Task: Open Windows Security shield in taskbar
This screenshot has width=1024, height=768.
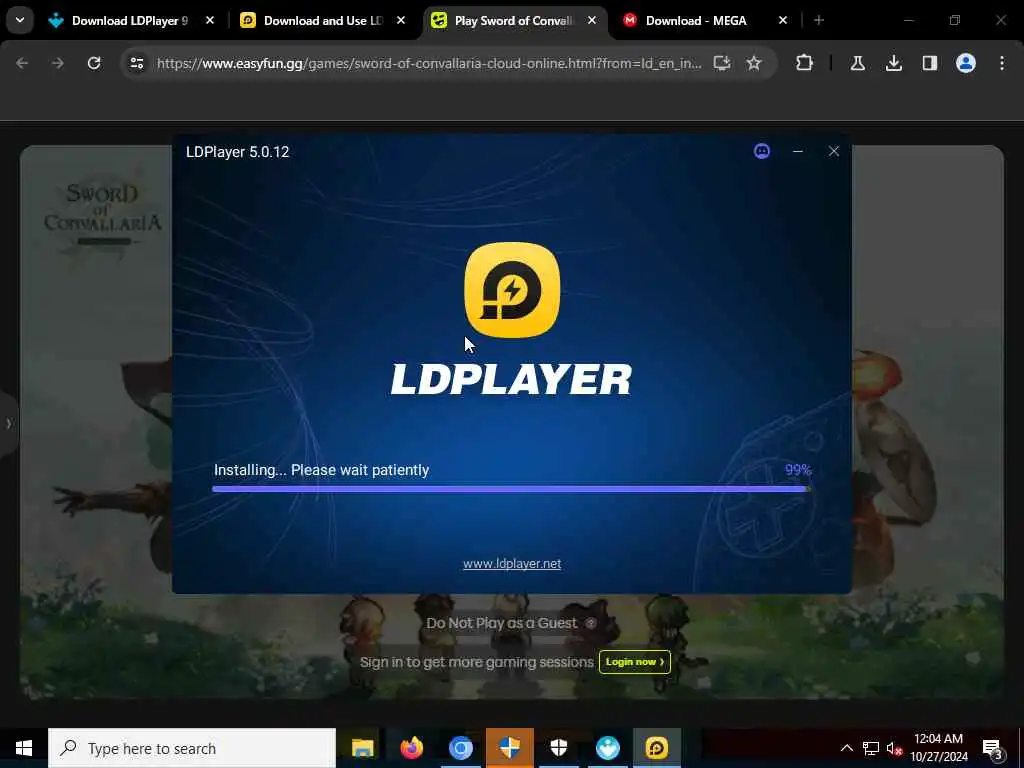Action: point(558,748)
